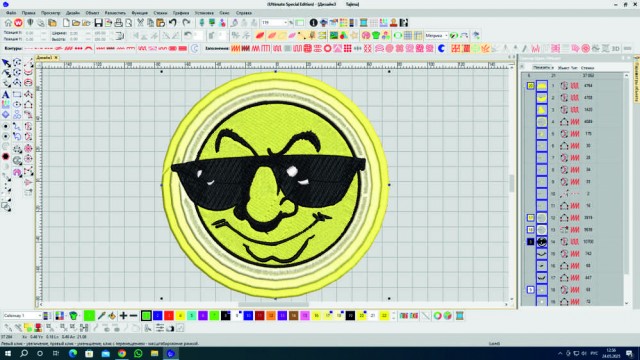Open the Показать dropdown in the object list
Viewport: 640px width, 360px height.
point(543,68)
